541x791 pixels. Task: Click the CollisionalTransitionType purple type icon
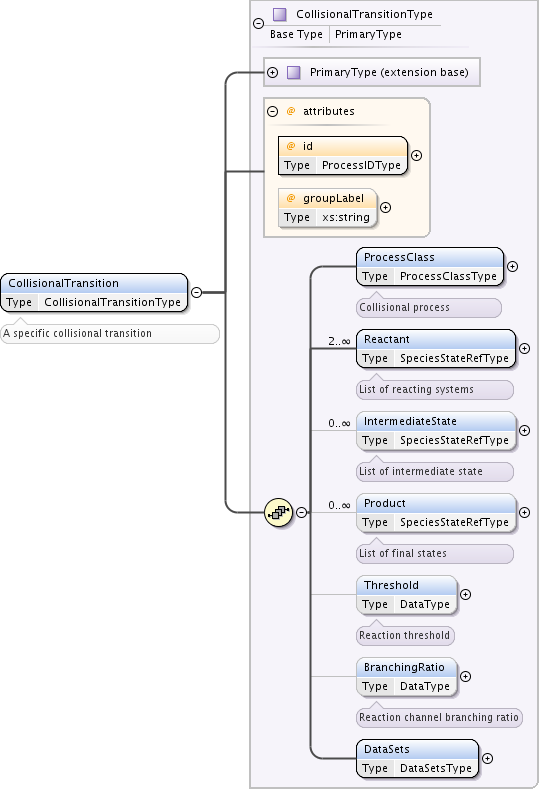click(280, 14)
